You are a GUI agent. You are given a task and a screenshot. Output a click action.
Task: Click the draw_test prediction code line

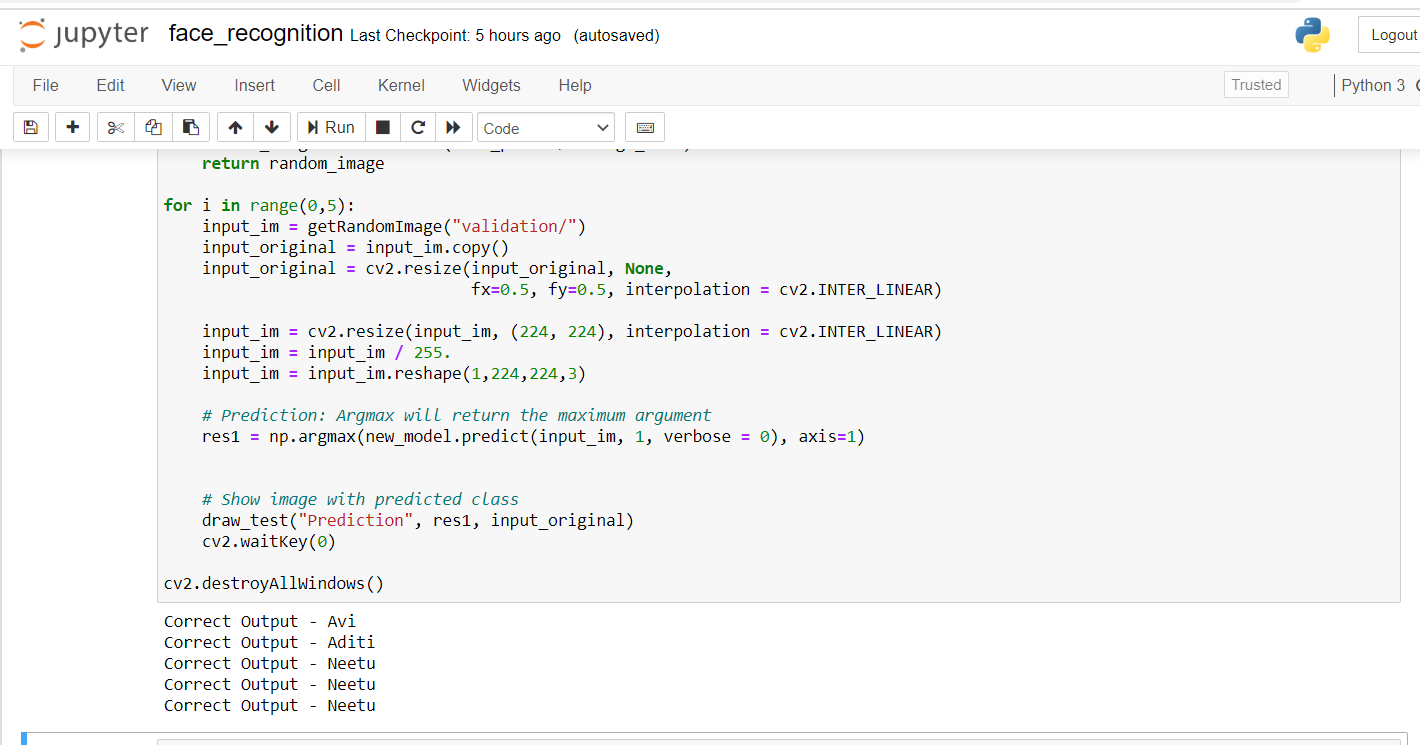click(418, 521)
